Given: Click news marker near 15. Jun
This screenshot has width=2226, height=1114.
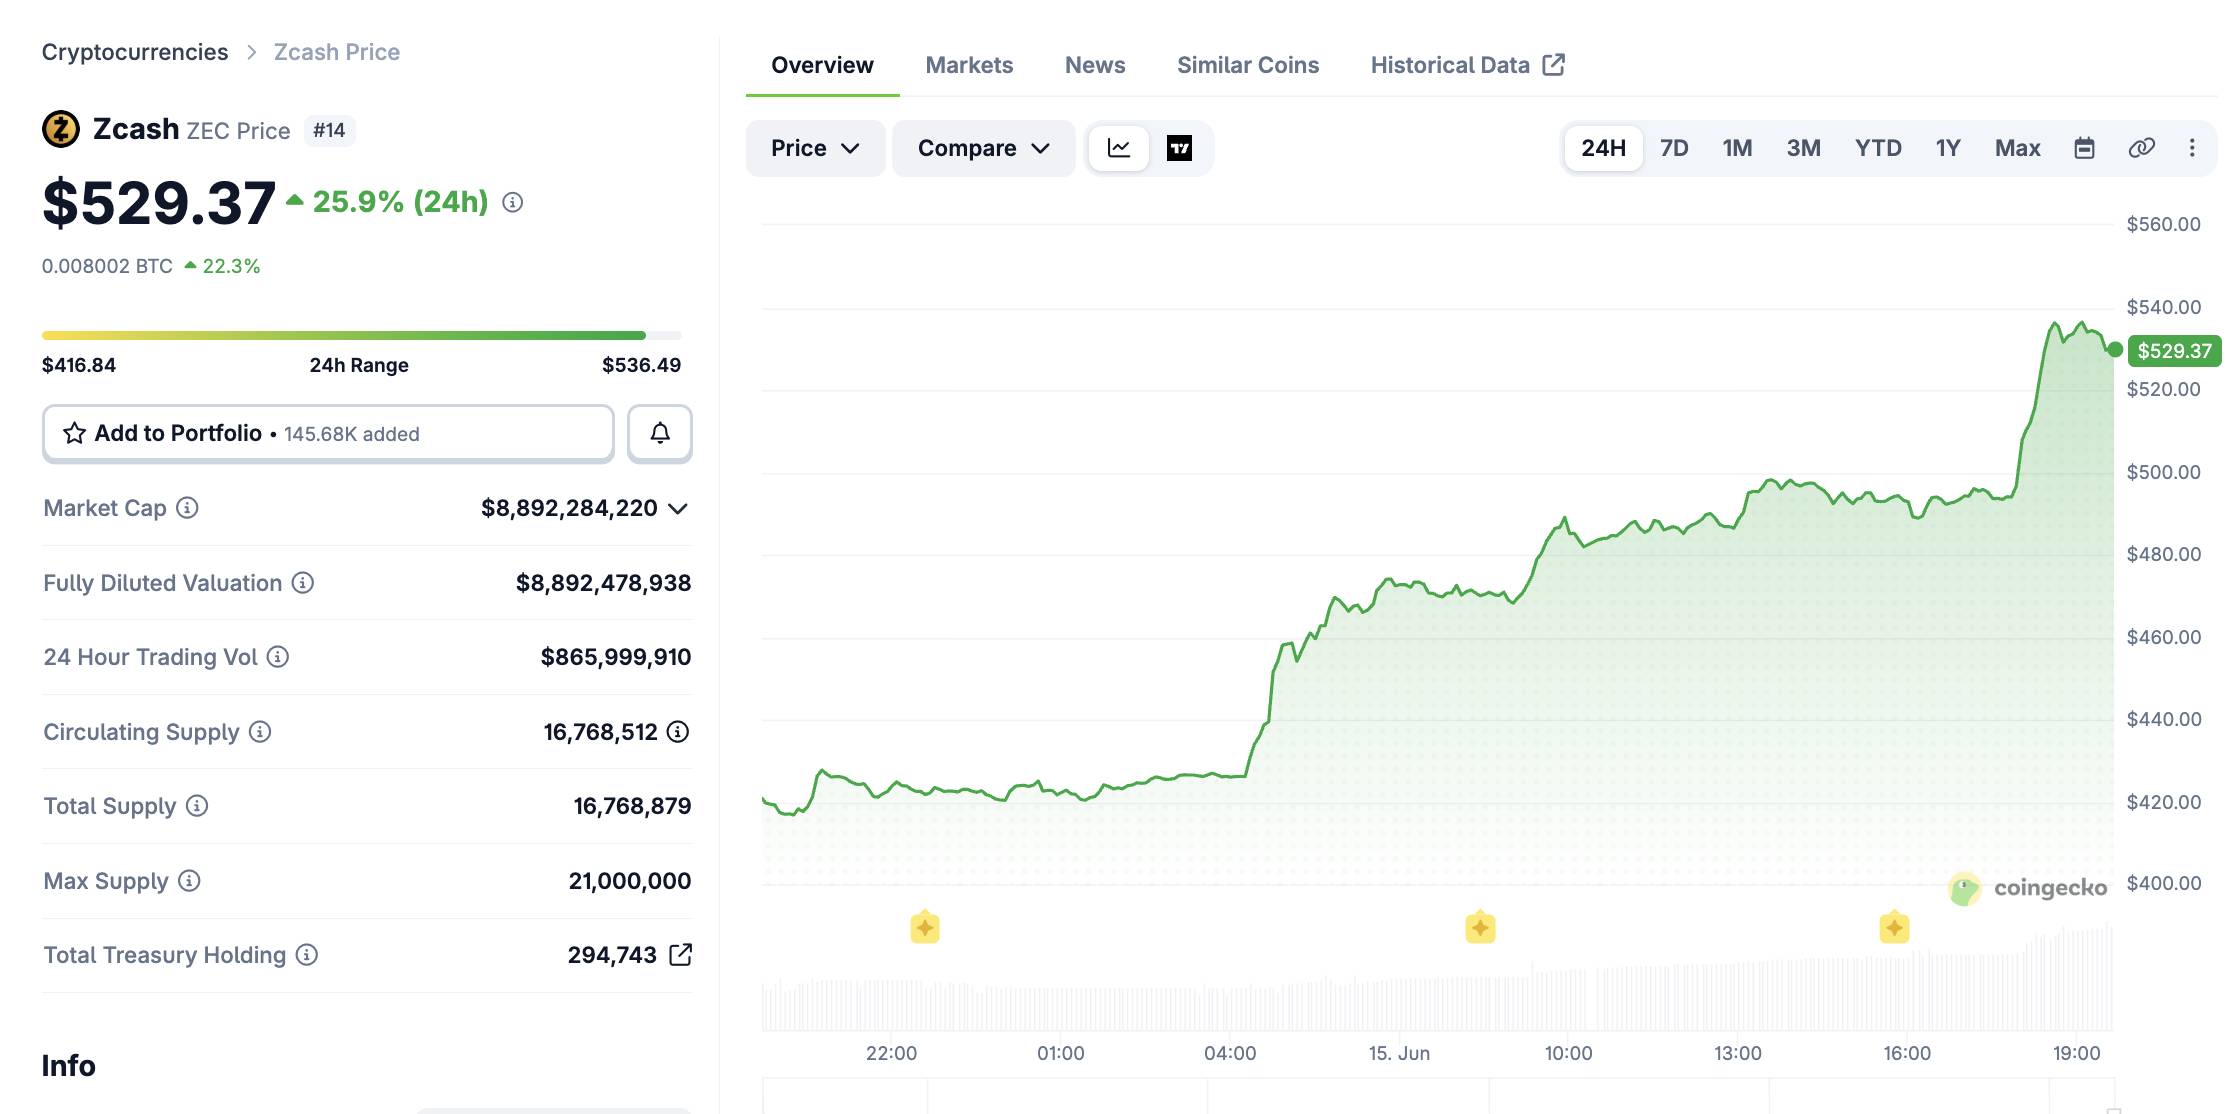Looking at the screenshot, I should pos(1480,927).
